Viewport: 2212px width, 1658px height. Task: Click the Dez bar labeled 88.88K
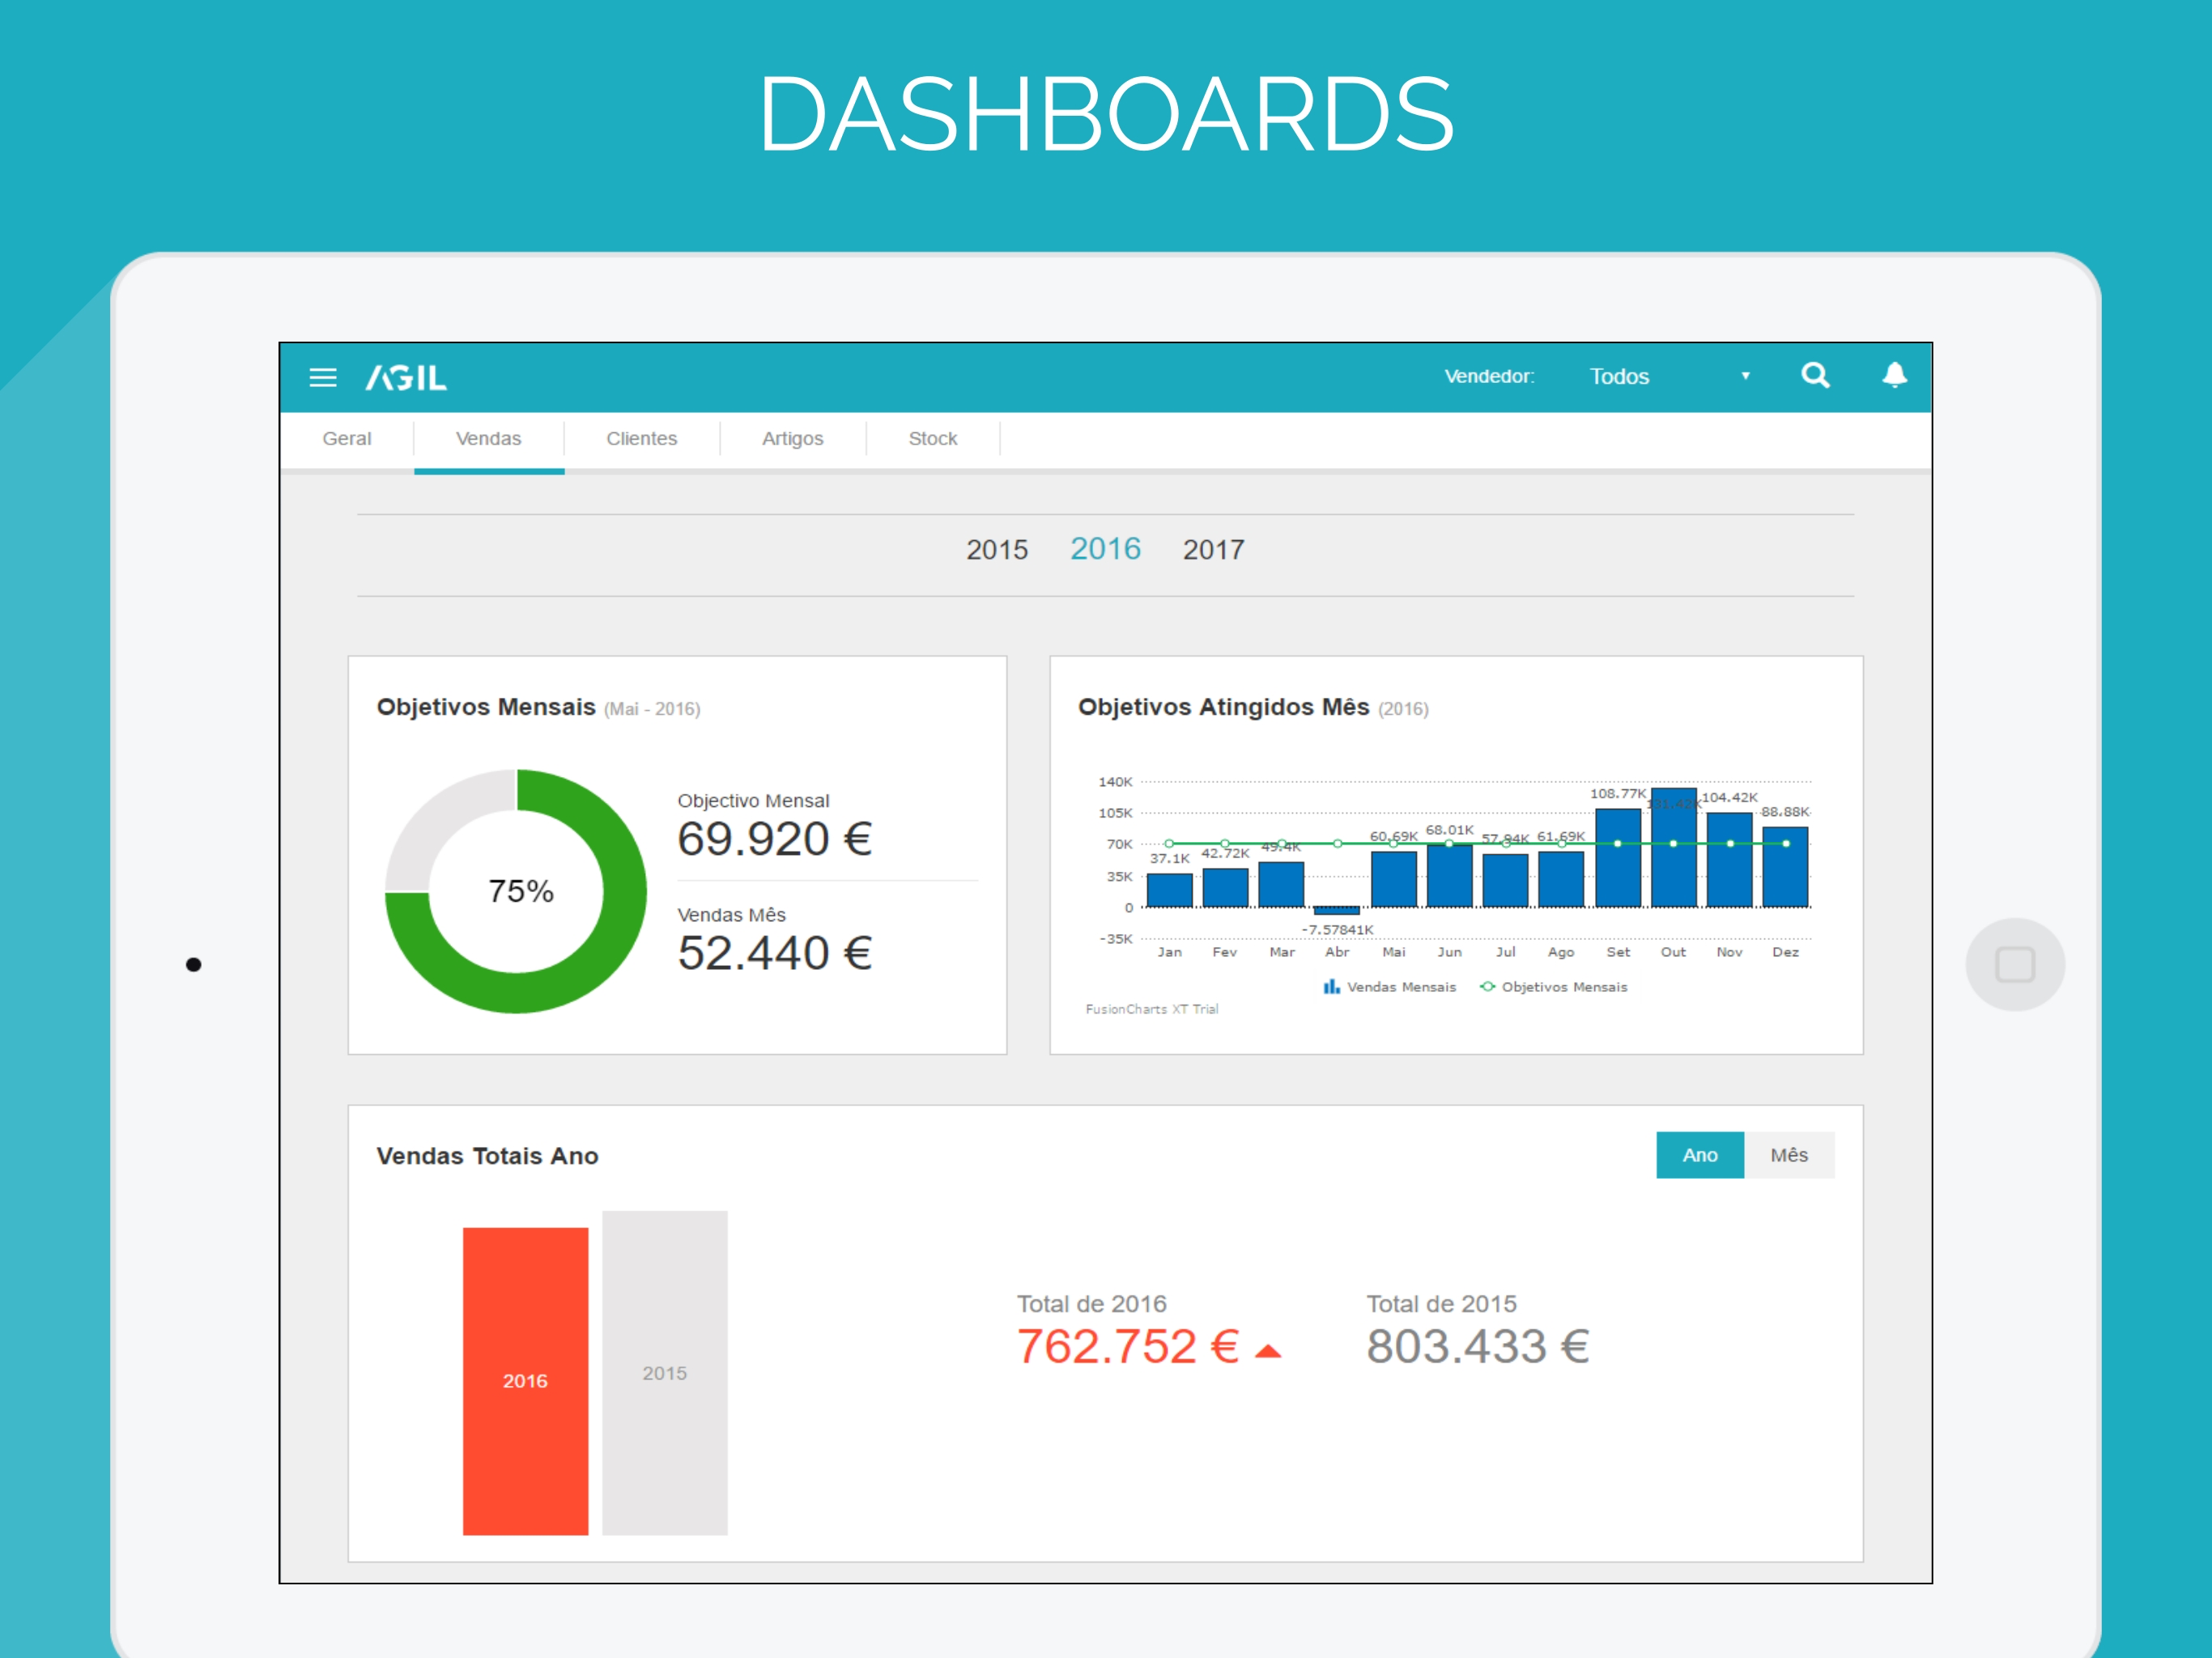click(1785, 867)
